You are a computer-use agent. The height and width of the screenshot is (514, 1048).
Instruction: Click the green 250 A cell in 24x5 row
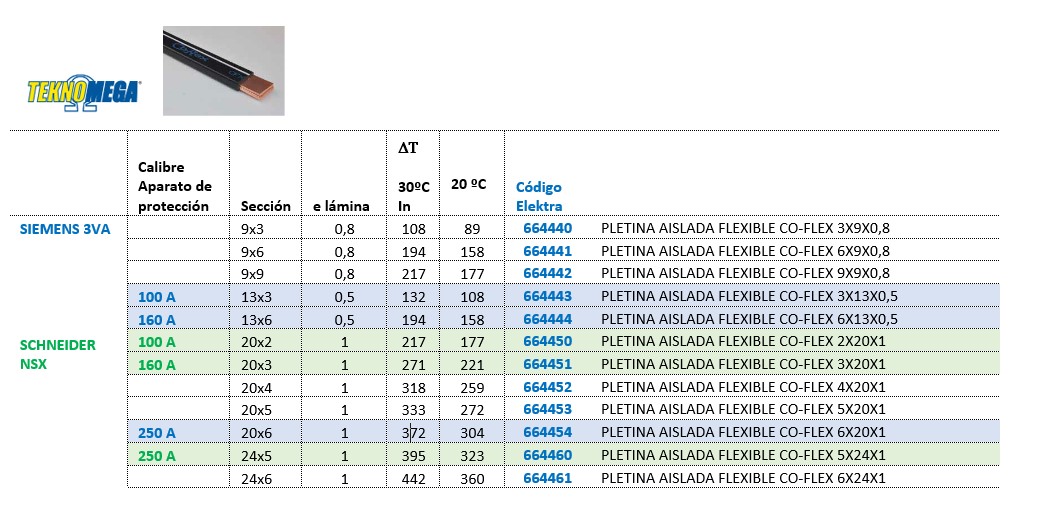click(156, 456)
